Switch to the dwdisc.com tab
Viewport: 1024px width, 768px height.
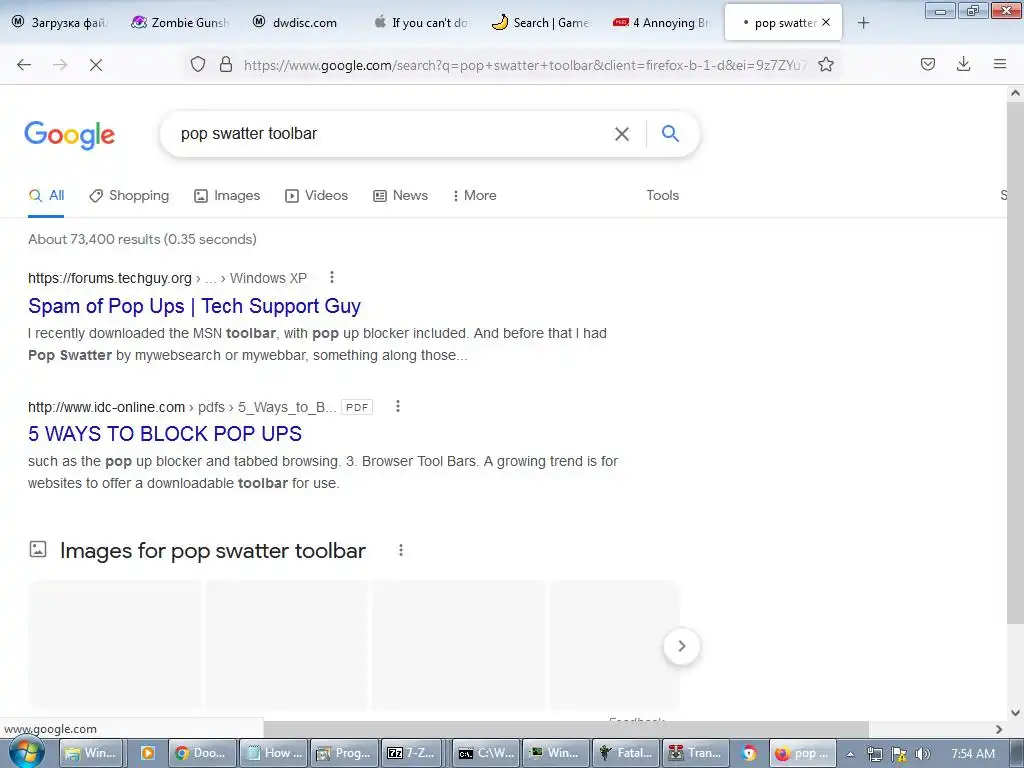[x=300, y=23]
